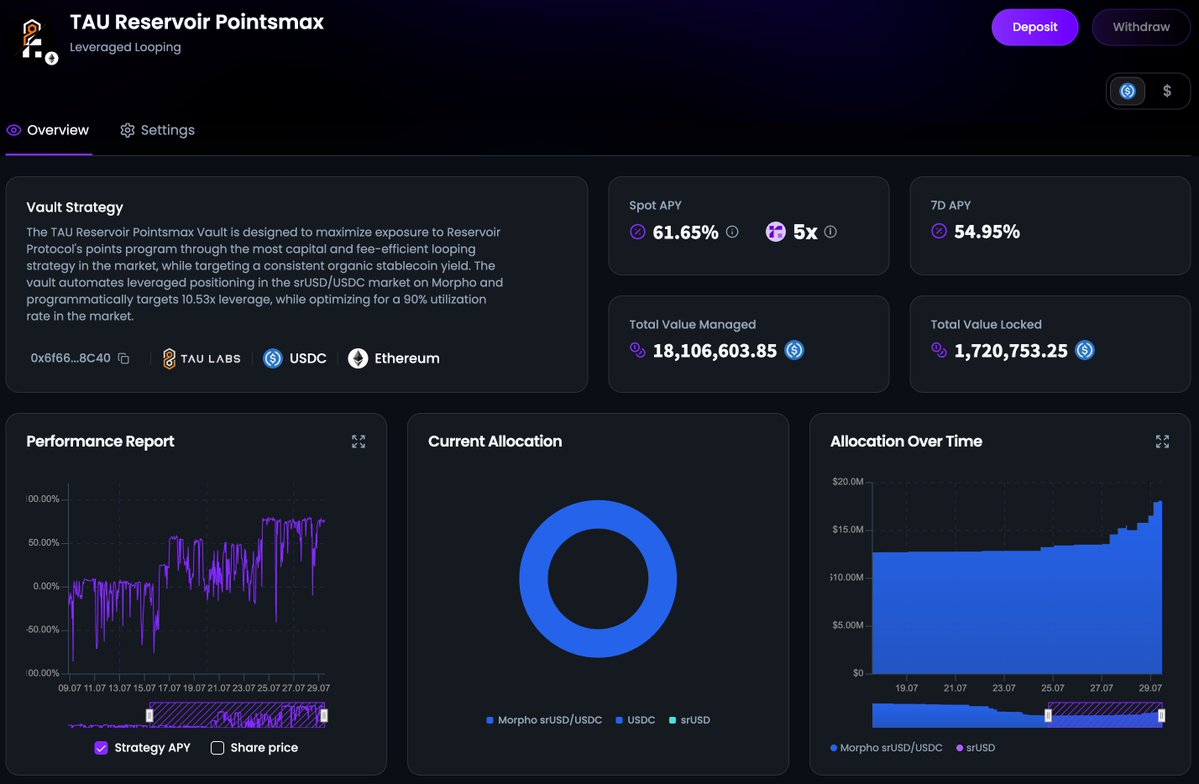Click the 61.65% Spot APY value
Viewport: 1199px width, 784px height.
685,232
